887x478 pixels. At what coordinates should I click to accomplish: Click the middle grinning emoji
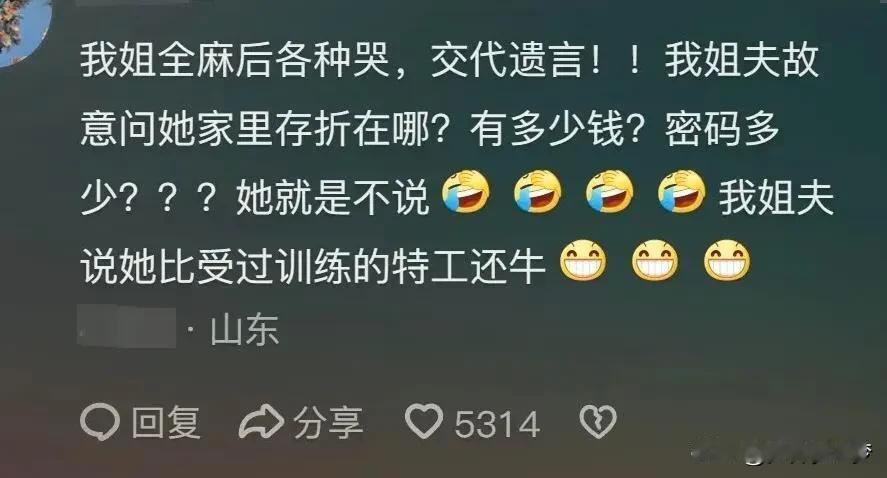point(655,261)
